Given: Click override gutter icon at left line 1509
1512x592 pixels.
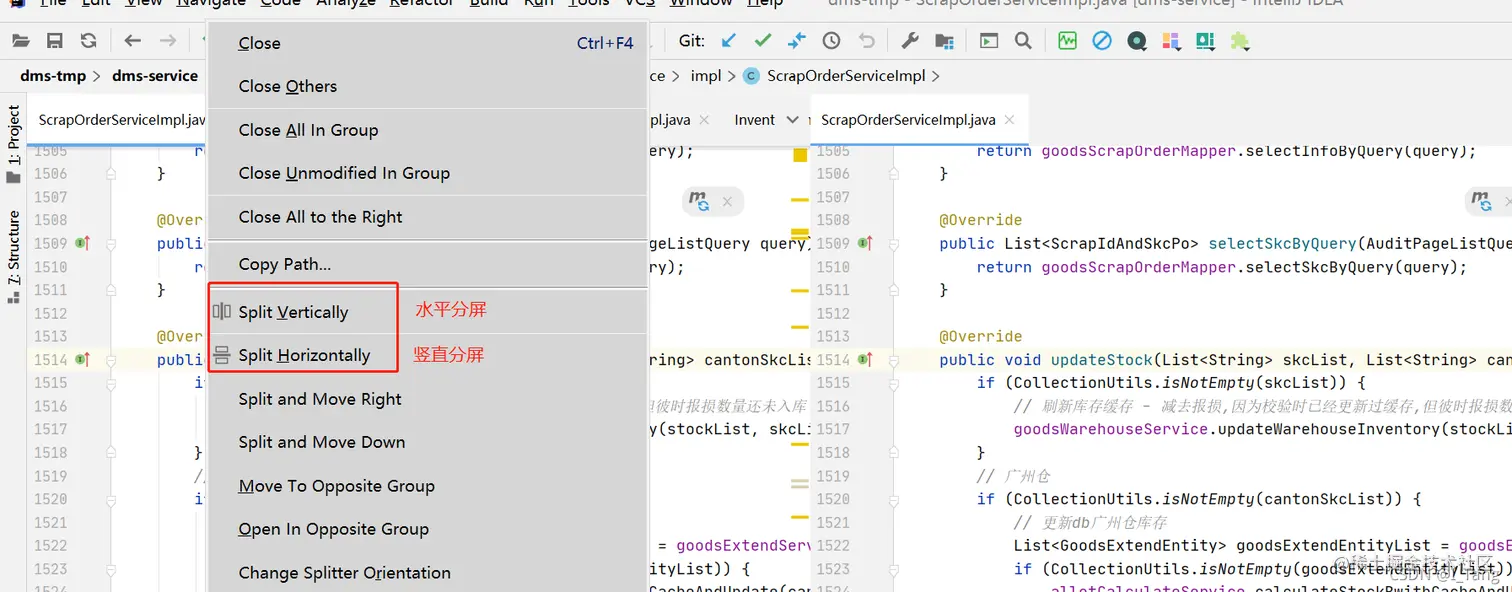Looking at the screenshot, I should (82, 243).
